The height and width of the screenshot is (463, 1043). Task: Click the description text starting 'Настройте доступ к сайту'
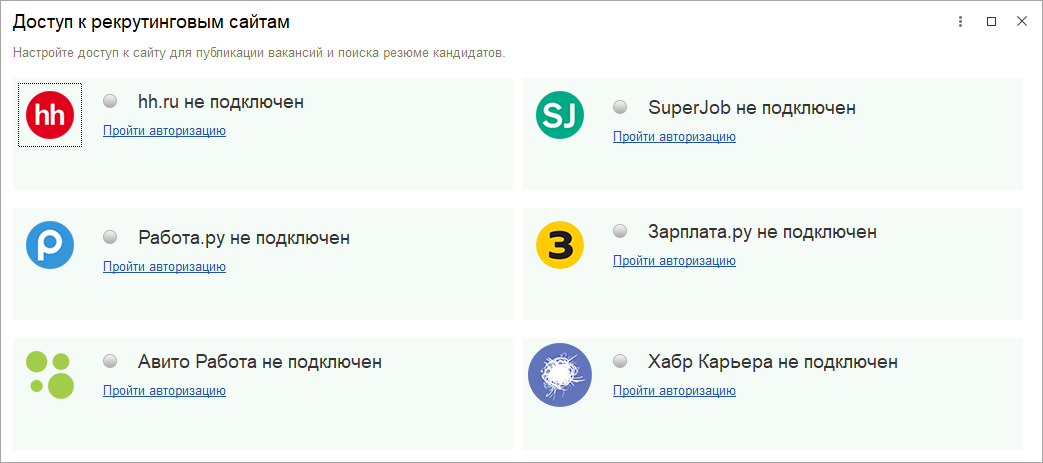[x=259, y=53]
